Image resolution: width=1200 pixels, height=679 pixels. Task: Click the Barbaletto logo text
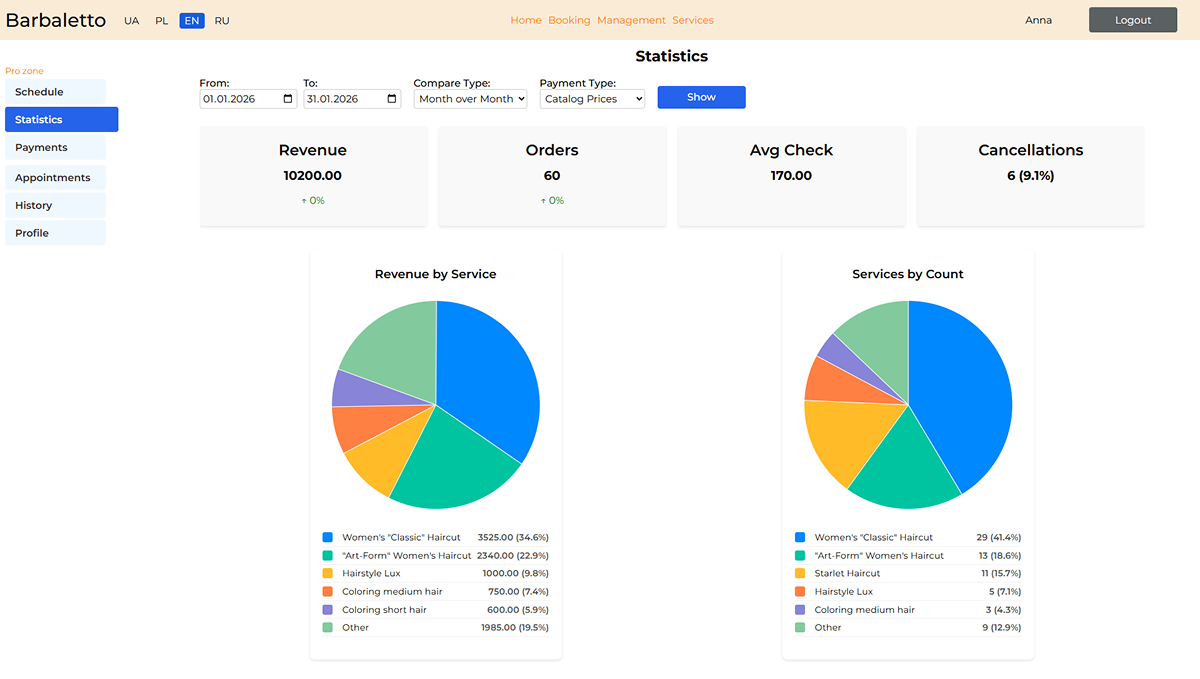coord(56,20)
